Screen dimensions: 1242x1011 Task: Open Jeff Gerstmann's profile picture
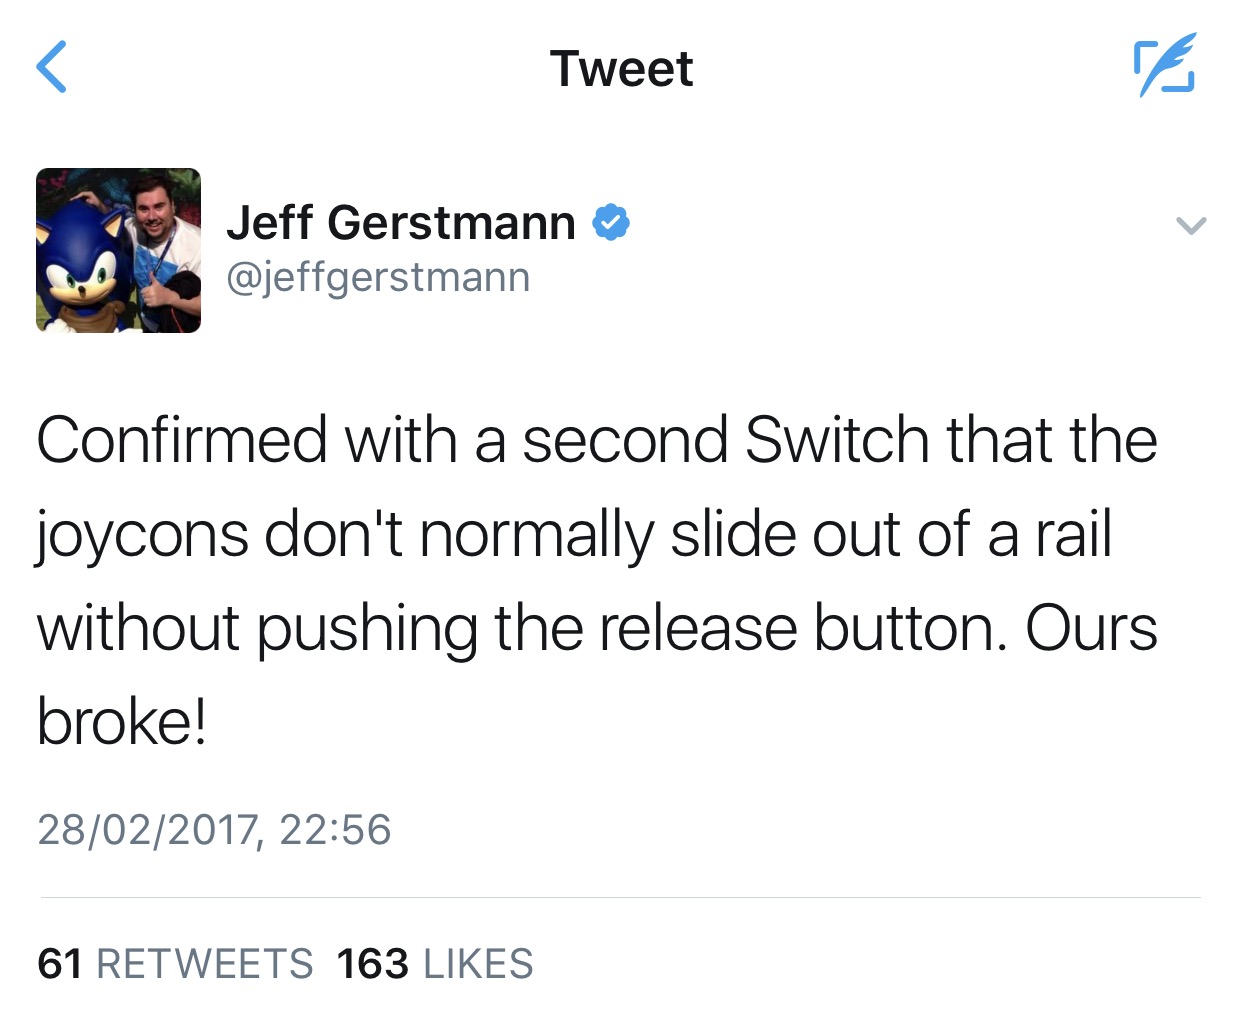click(x=118, y=250)
